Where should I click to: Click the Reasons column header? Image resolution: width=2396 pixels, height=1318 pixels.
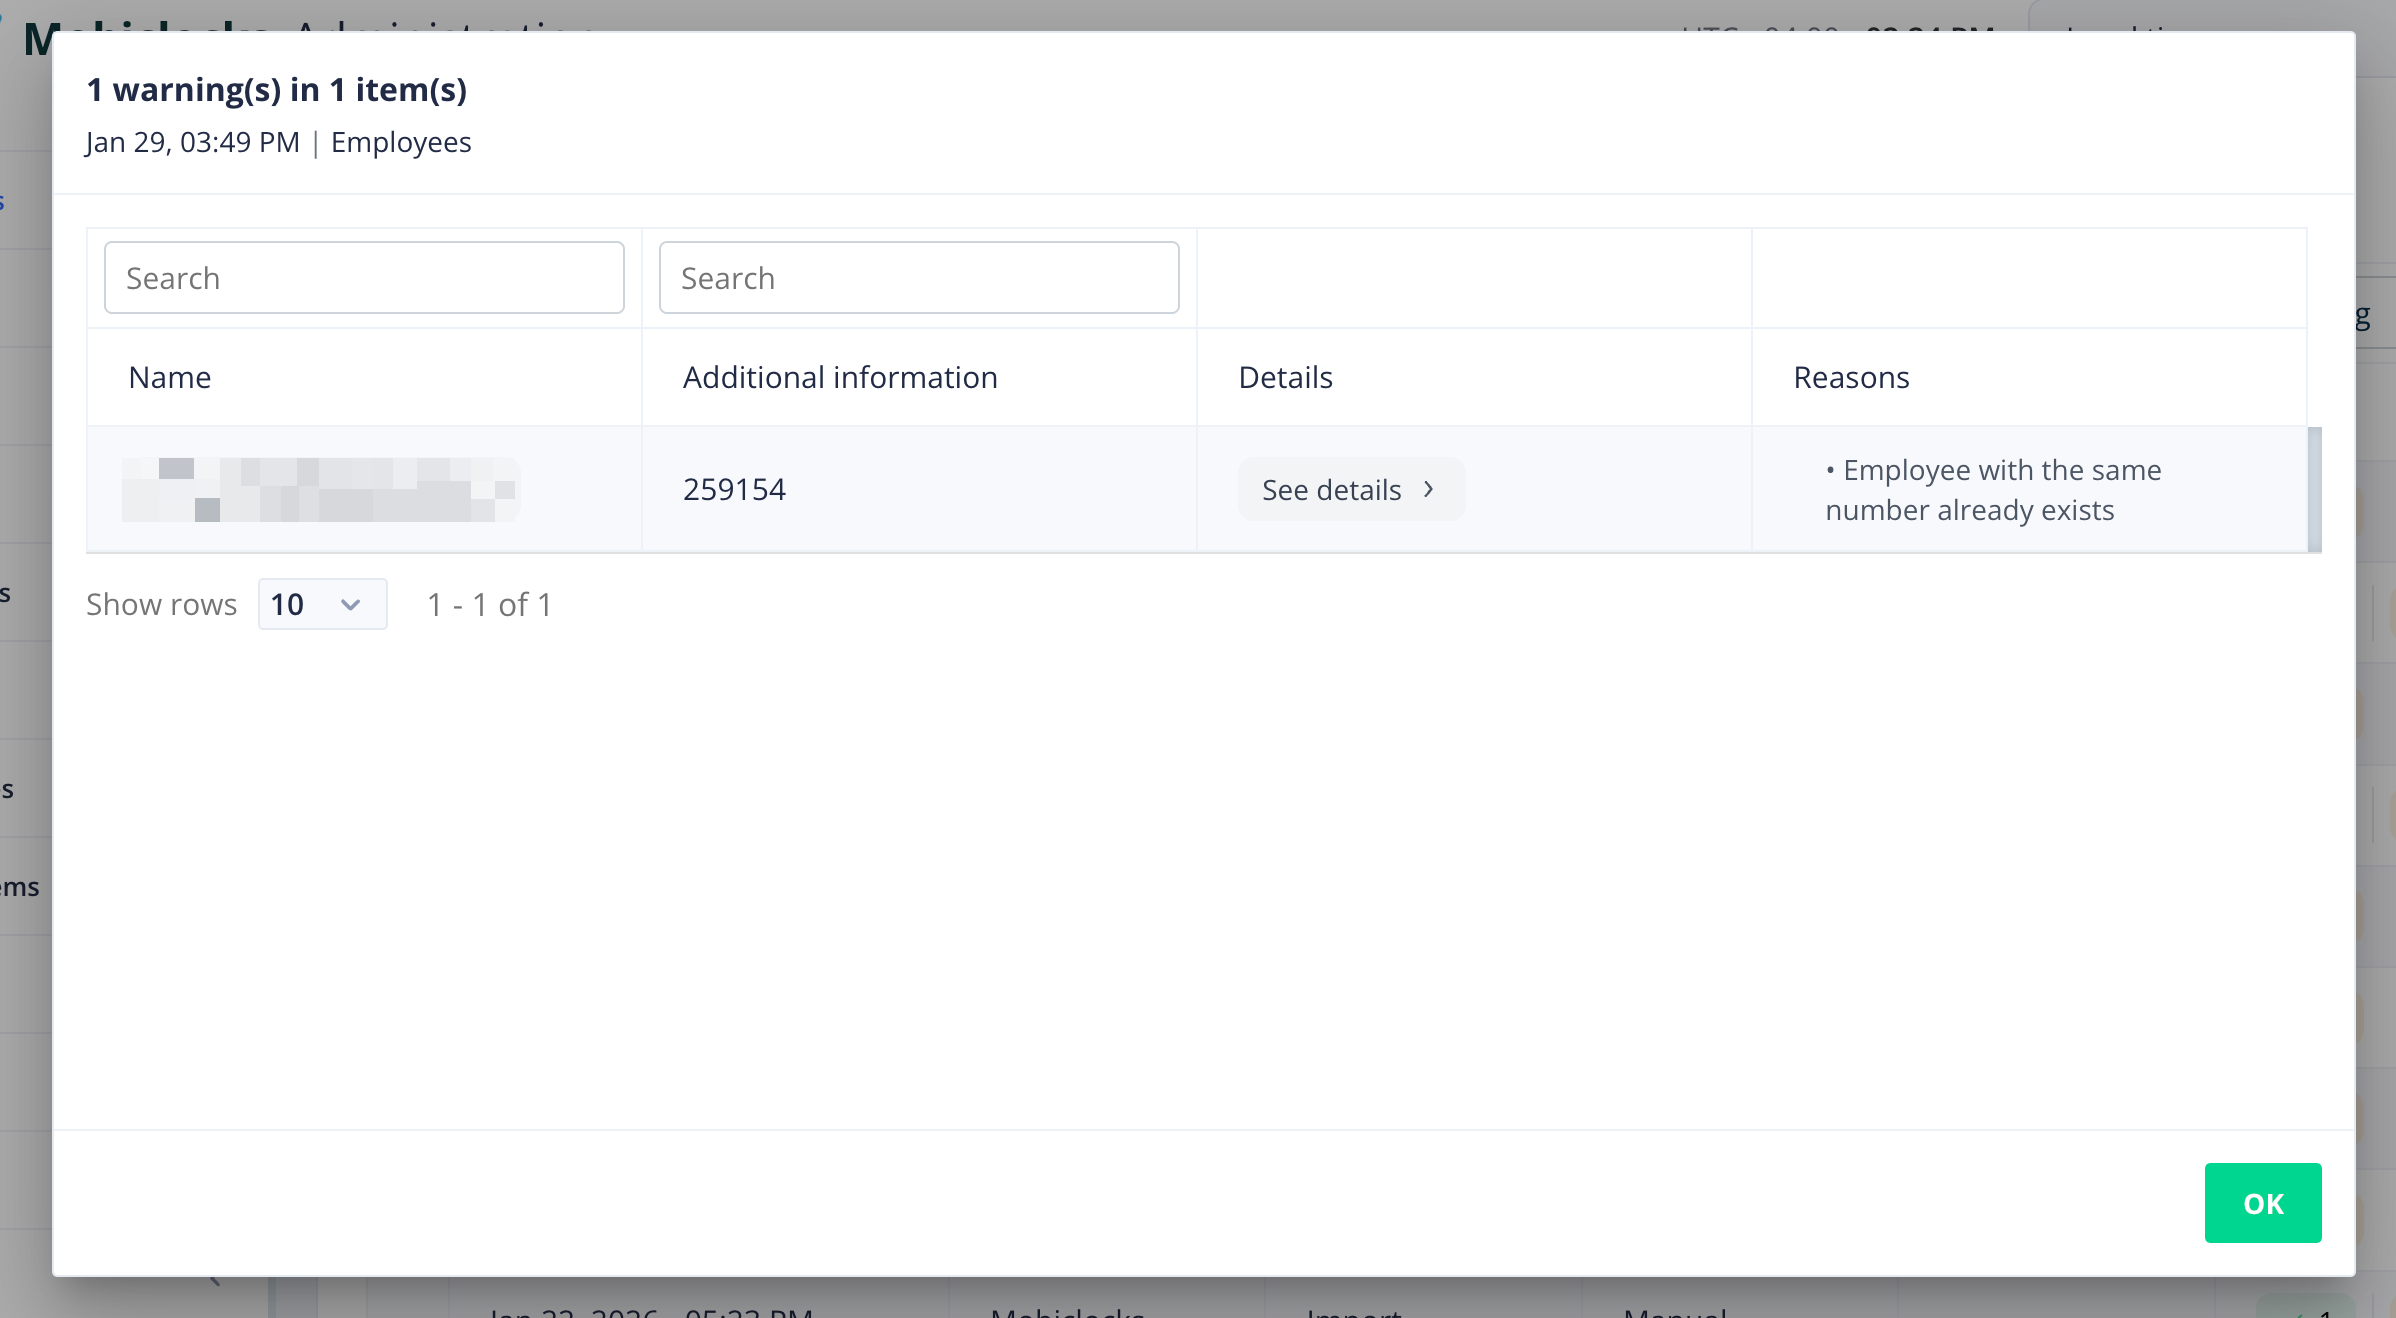tap(1851, 377)
